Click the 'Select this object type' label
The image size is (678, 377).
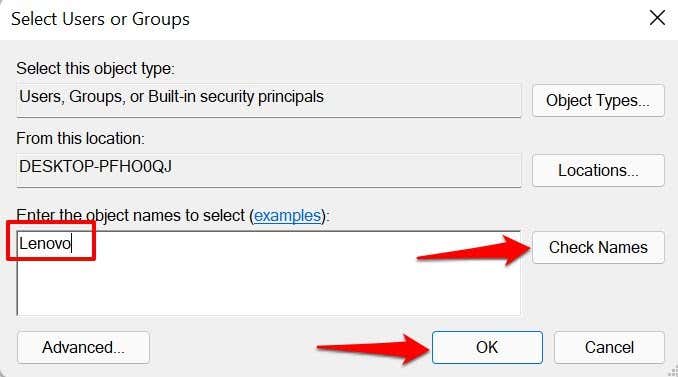pyautogui.click(x=96, y=68)
